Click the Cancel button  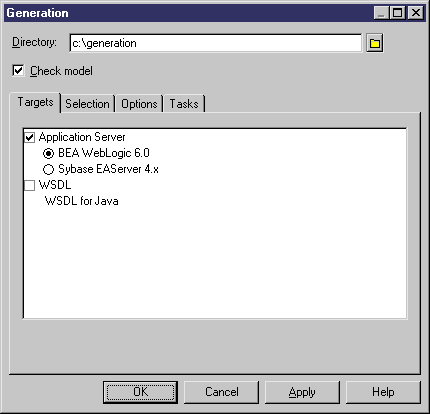tap(222, 392)
